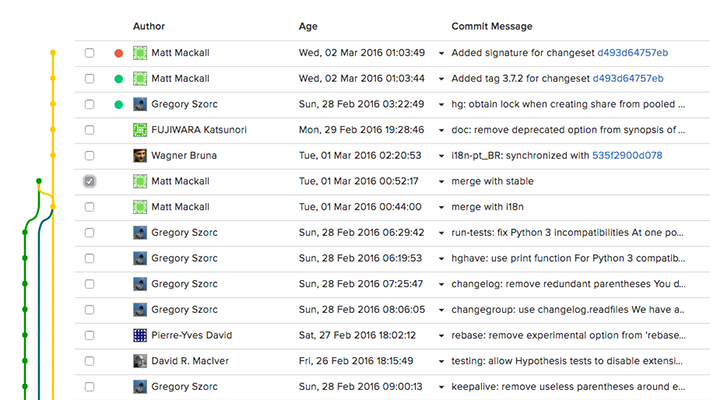Click the red status dot on first commit
The height and width of the screenshot is (400, 710).
click(119, 52)
